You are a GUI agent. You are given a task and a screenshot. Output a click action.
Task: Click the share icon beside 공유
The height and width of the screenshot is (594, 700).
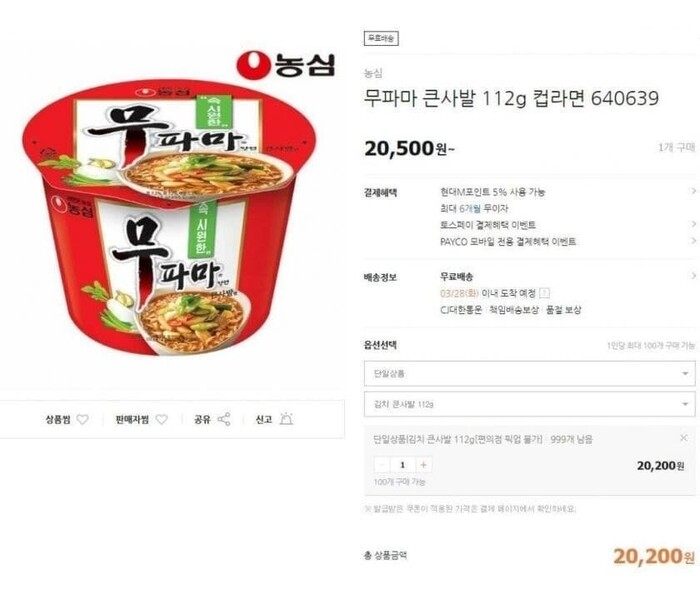point(224,420)
